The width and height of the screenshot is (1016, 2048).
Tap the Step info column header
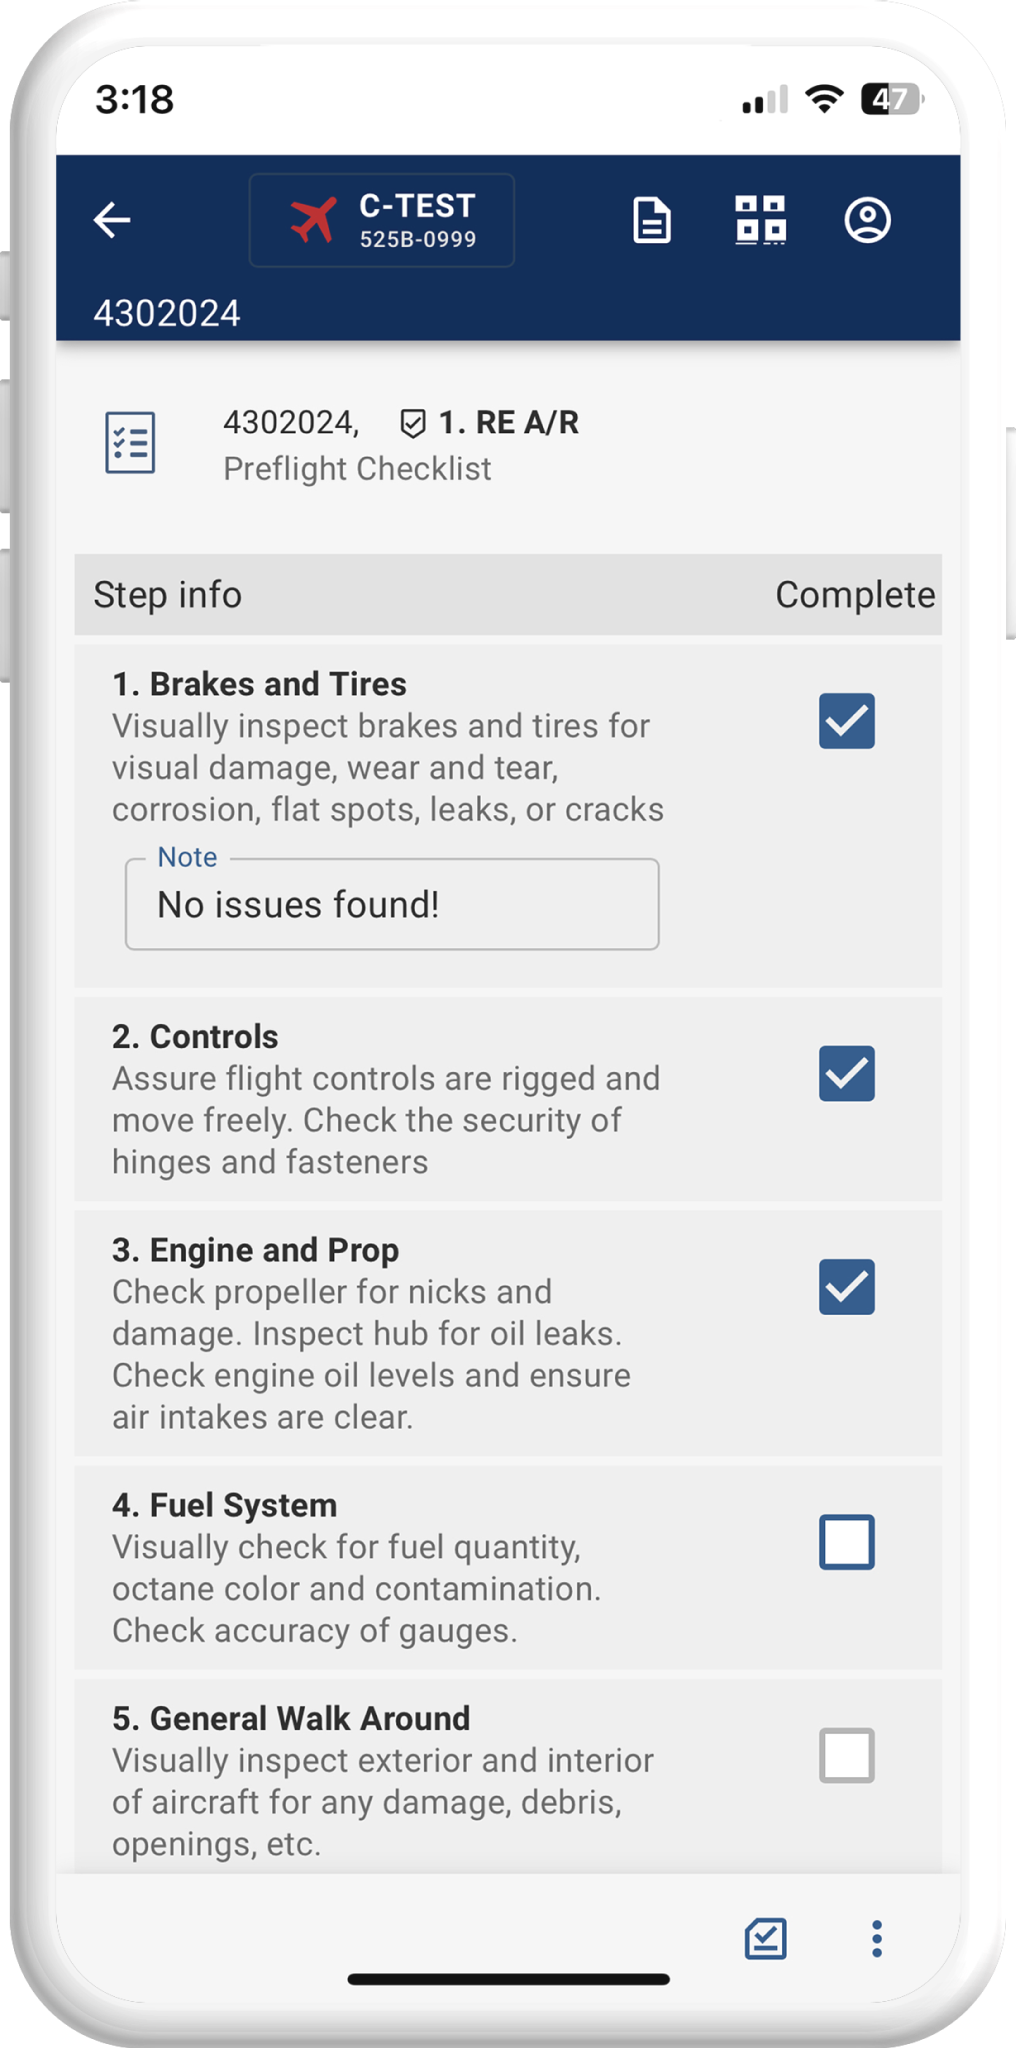coord(168,595)
